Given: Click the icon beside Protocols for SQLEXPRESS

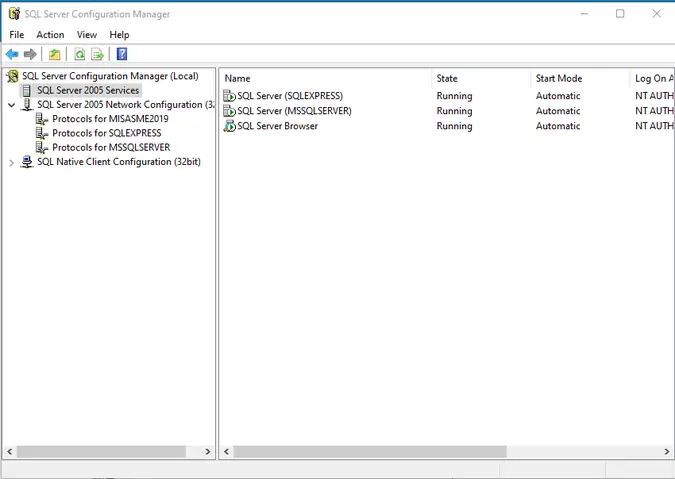Looking at the screenshot, I should (x=42, y=133).
